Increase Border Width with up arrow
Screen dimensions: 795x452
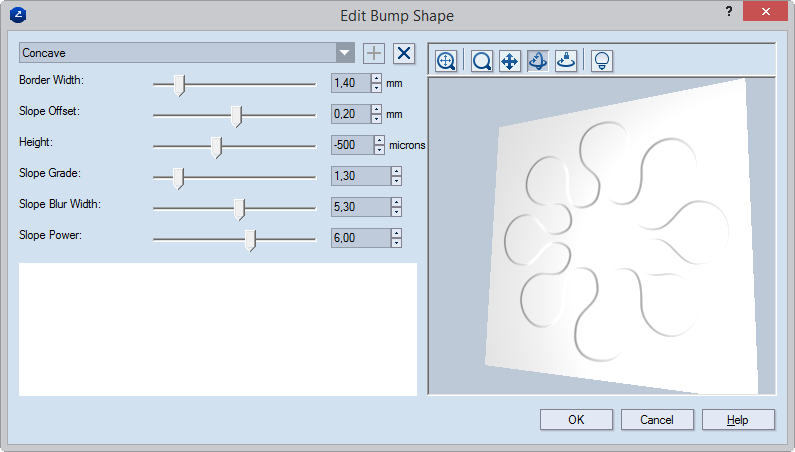tap(376, 79)
